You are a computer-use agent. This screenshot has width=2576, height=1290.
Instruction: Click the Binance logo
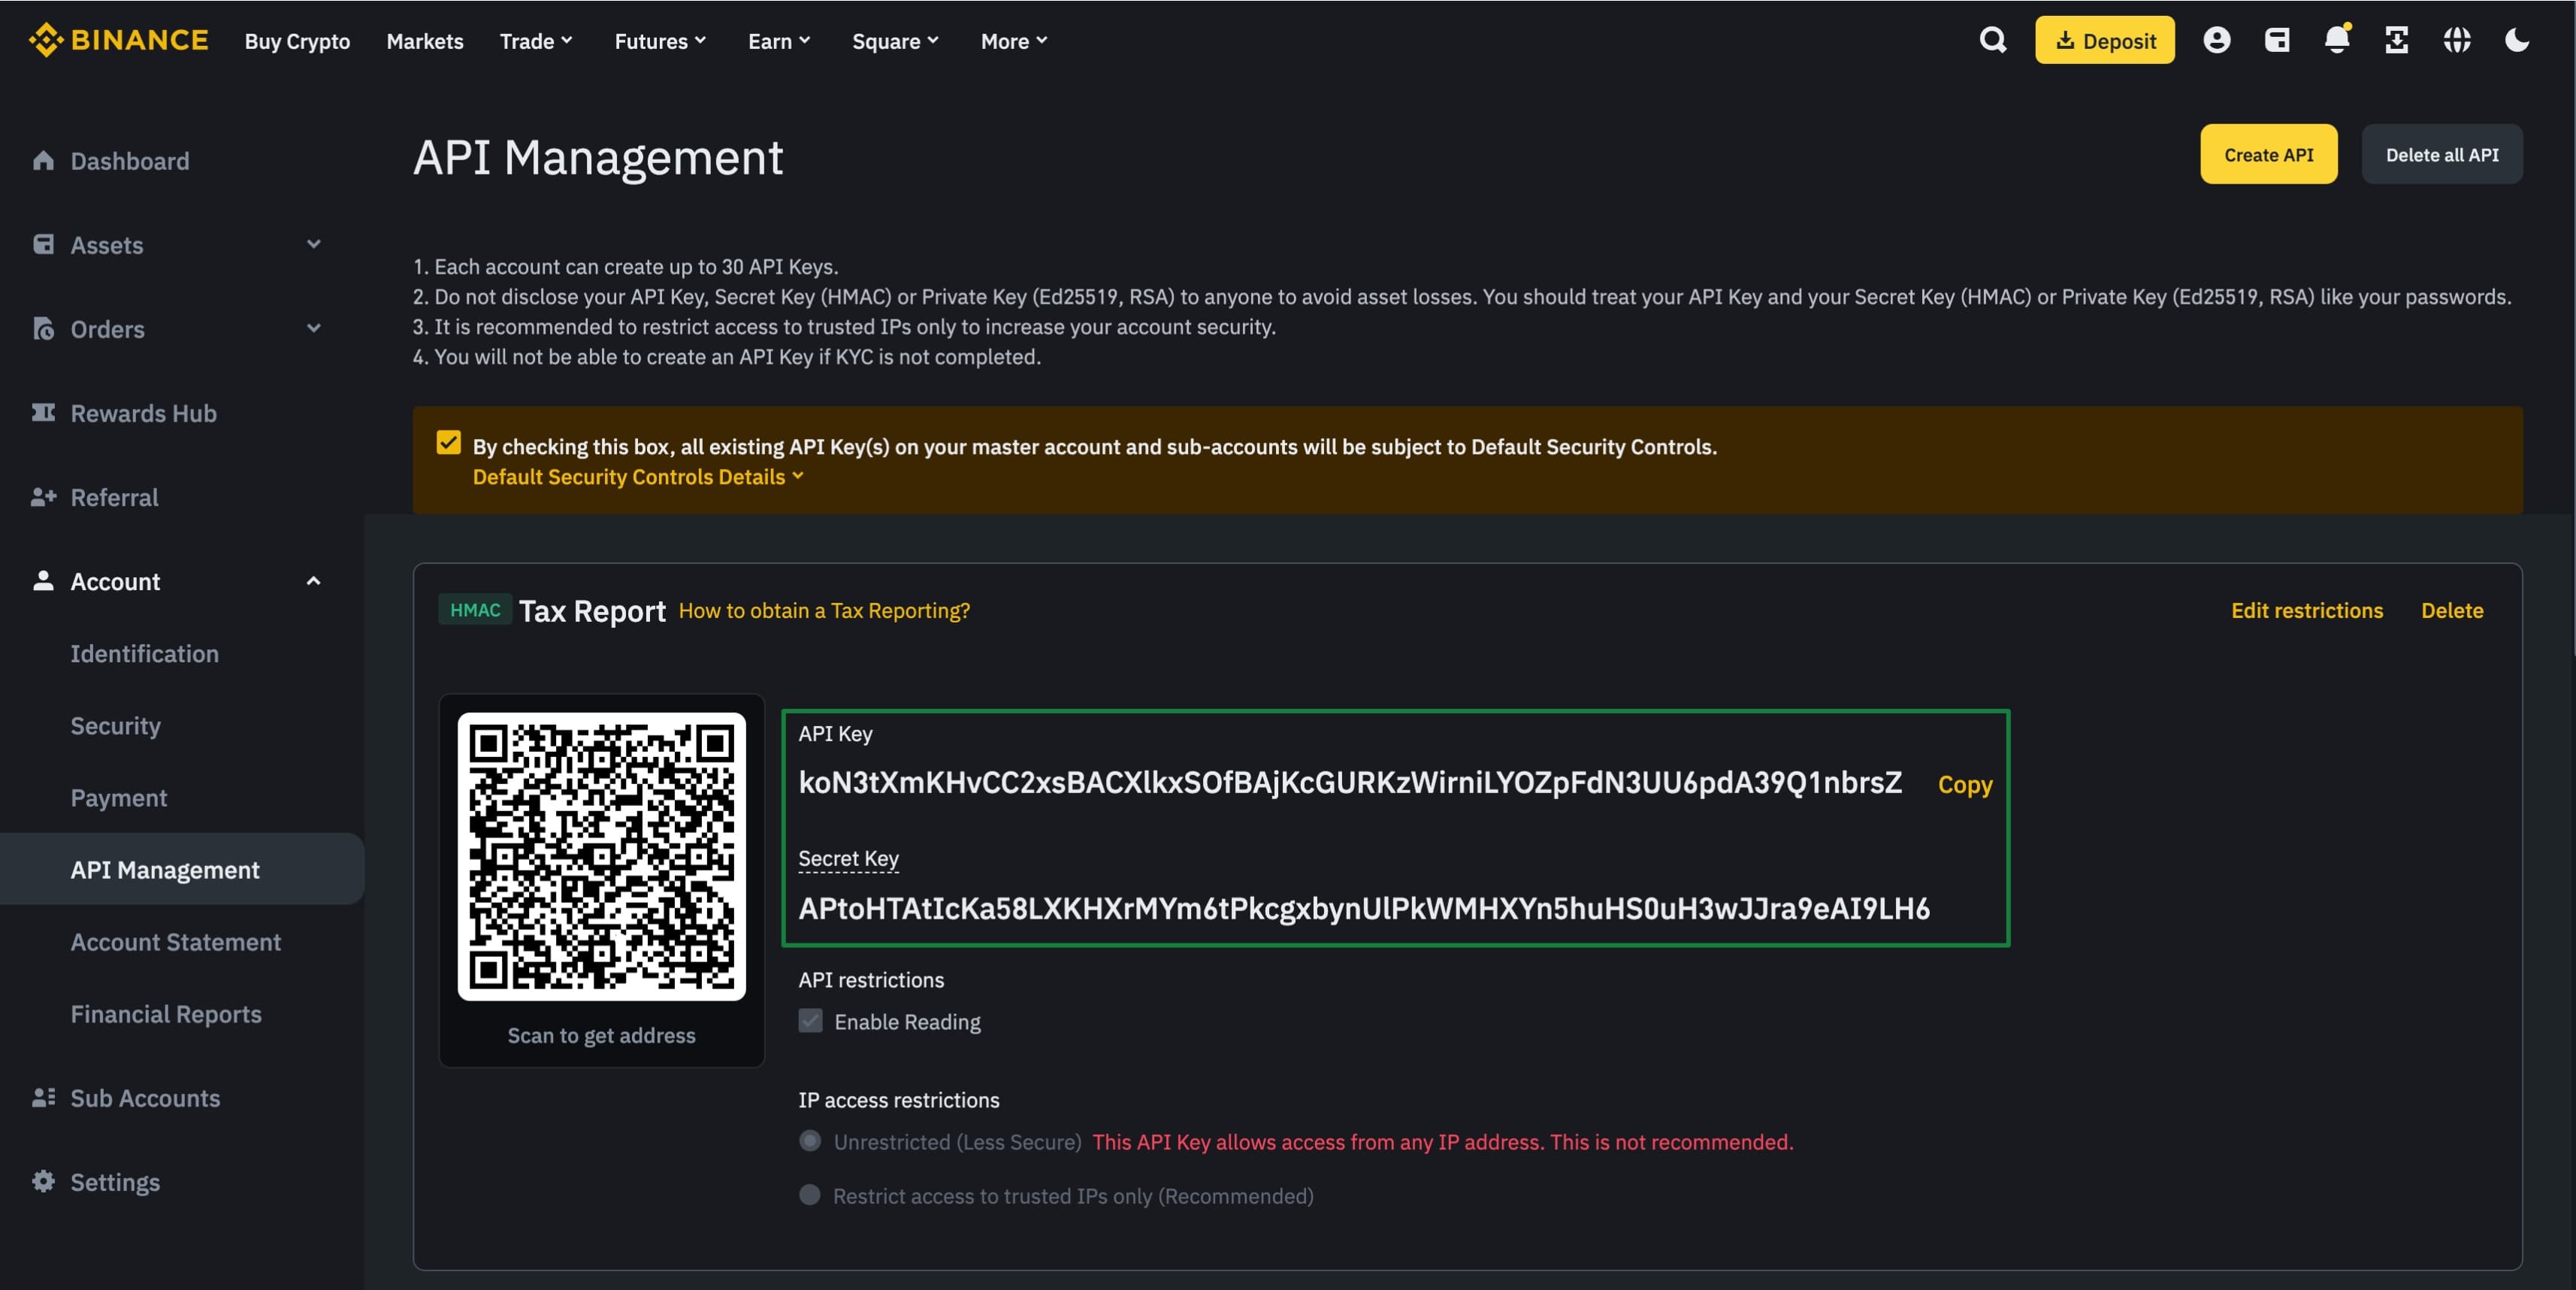point(118,40)
